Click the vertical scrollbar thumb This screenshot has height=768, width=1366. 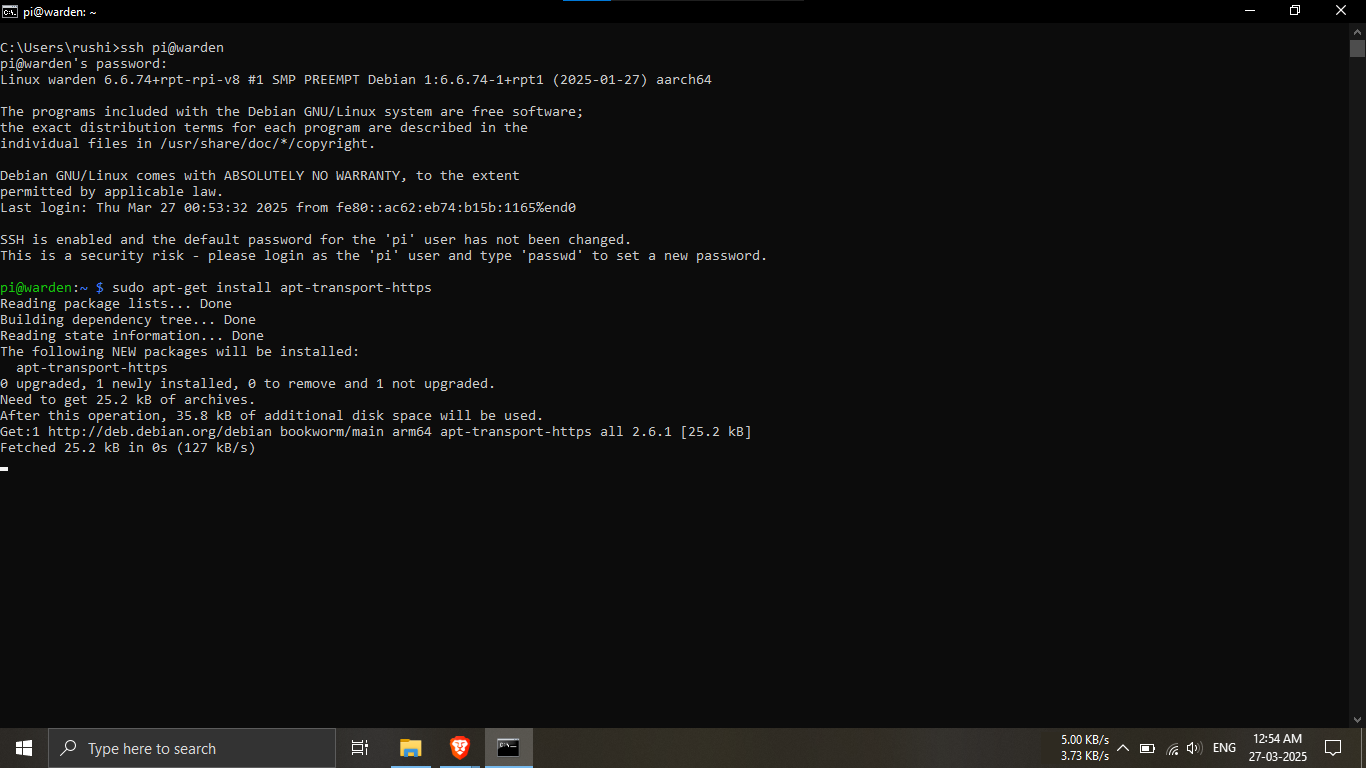point(1357,48)
